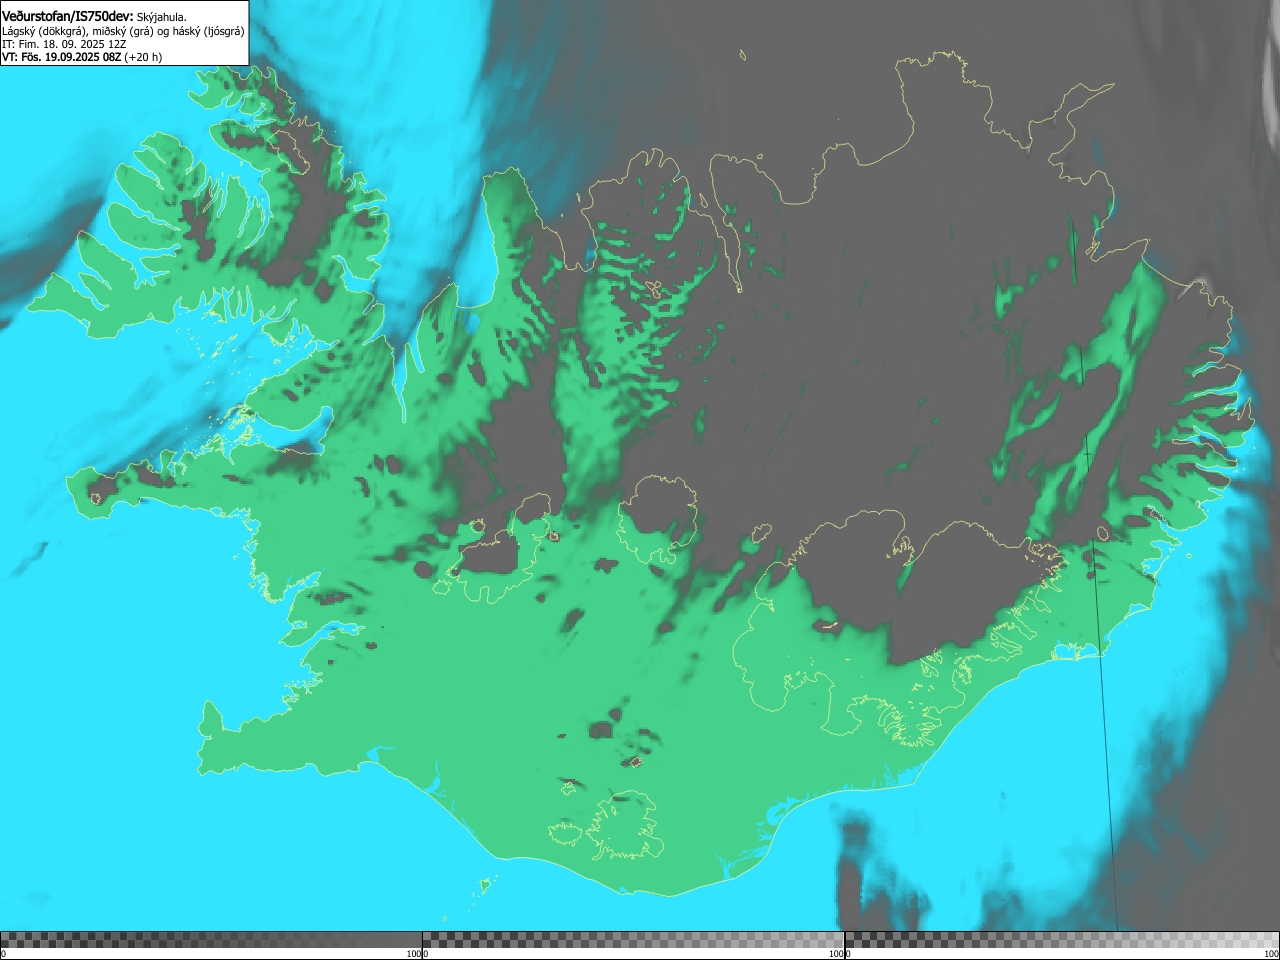1280x960 pixels.
Task: Select the legend line 'Lágský (dökkgrá), miðský (grá) og háský (ljósgrá)'
Action: click(x=123, y=31)
